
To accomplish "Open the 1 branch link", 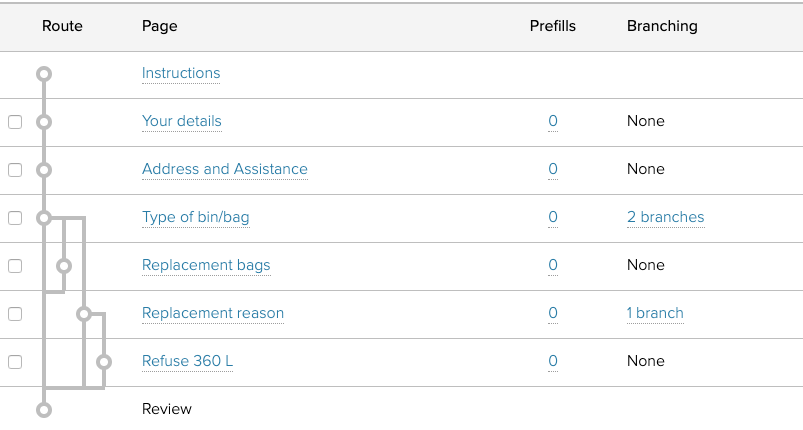I will coord(655,313).
